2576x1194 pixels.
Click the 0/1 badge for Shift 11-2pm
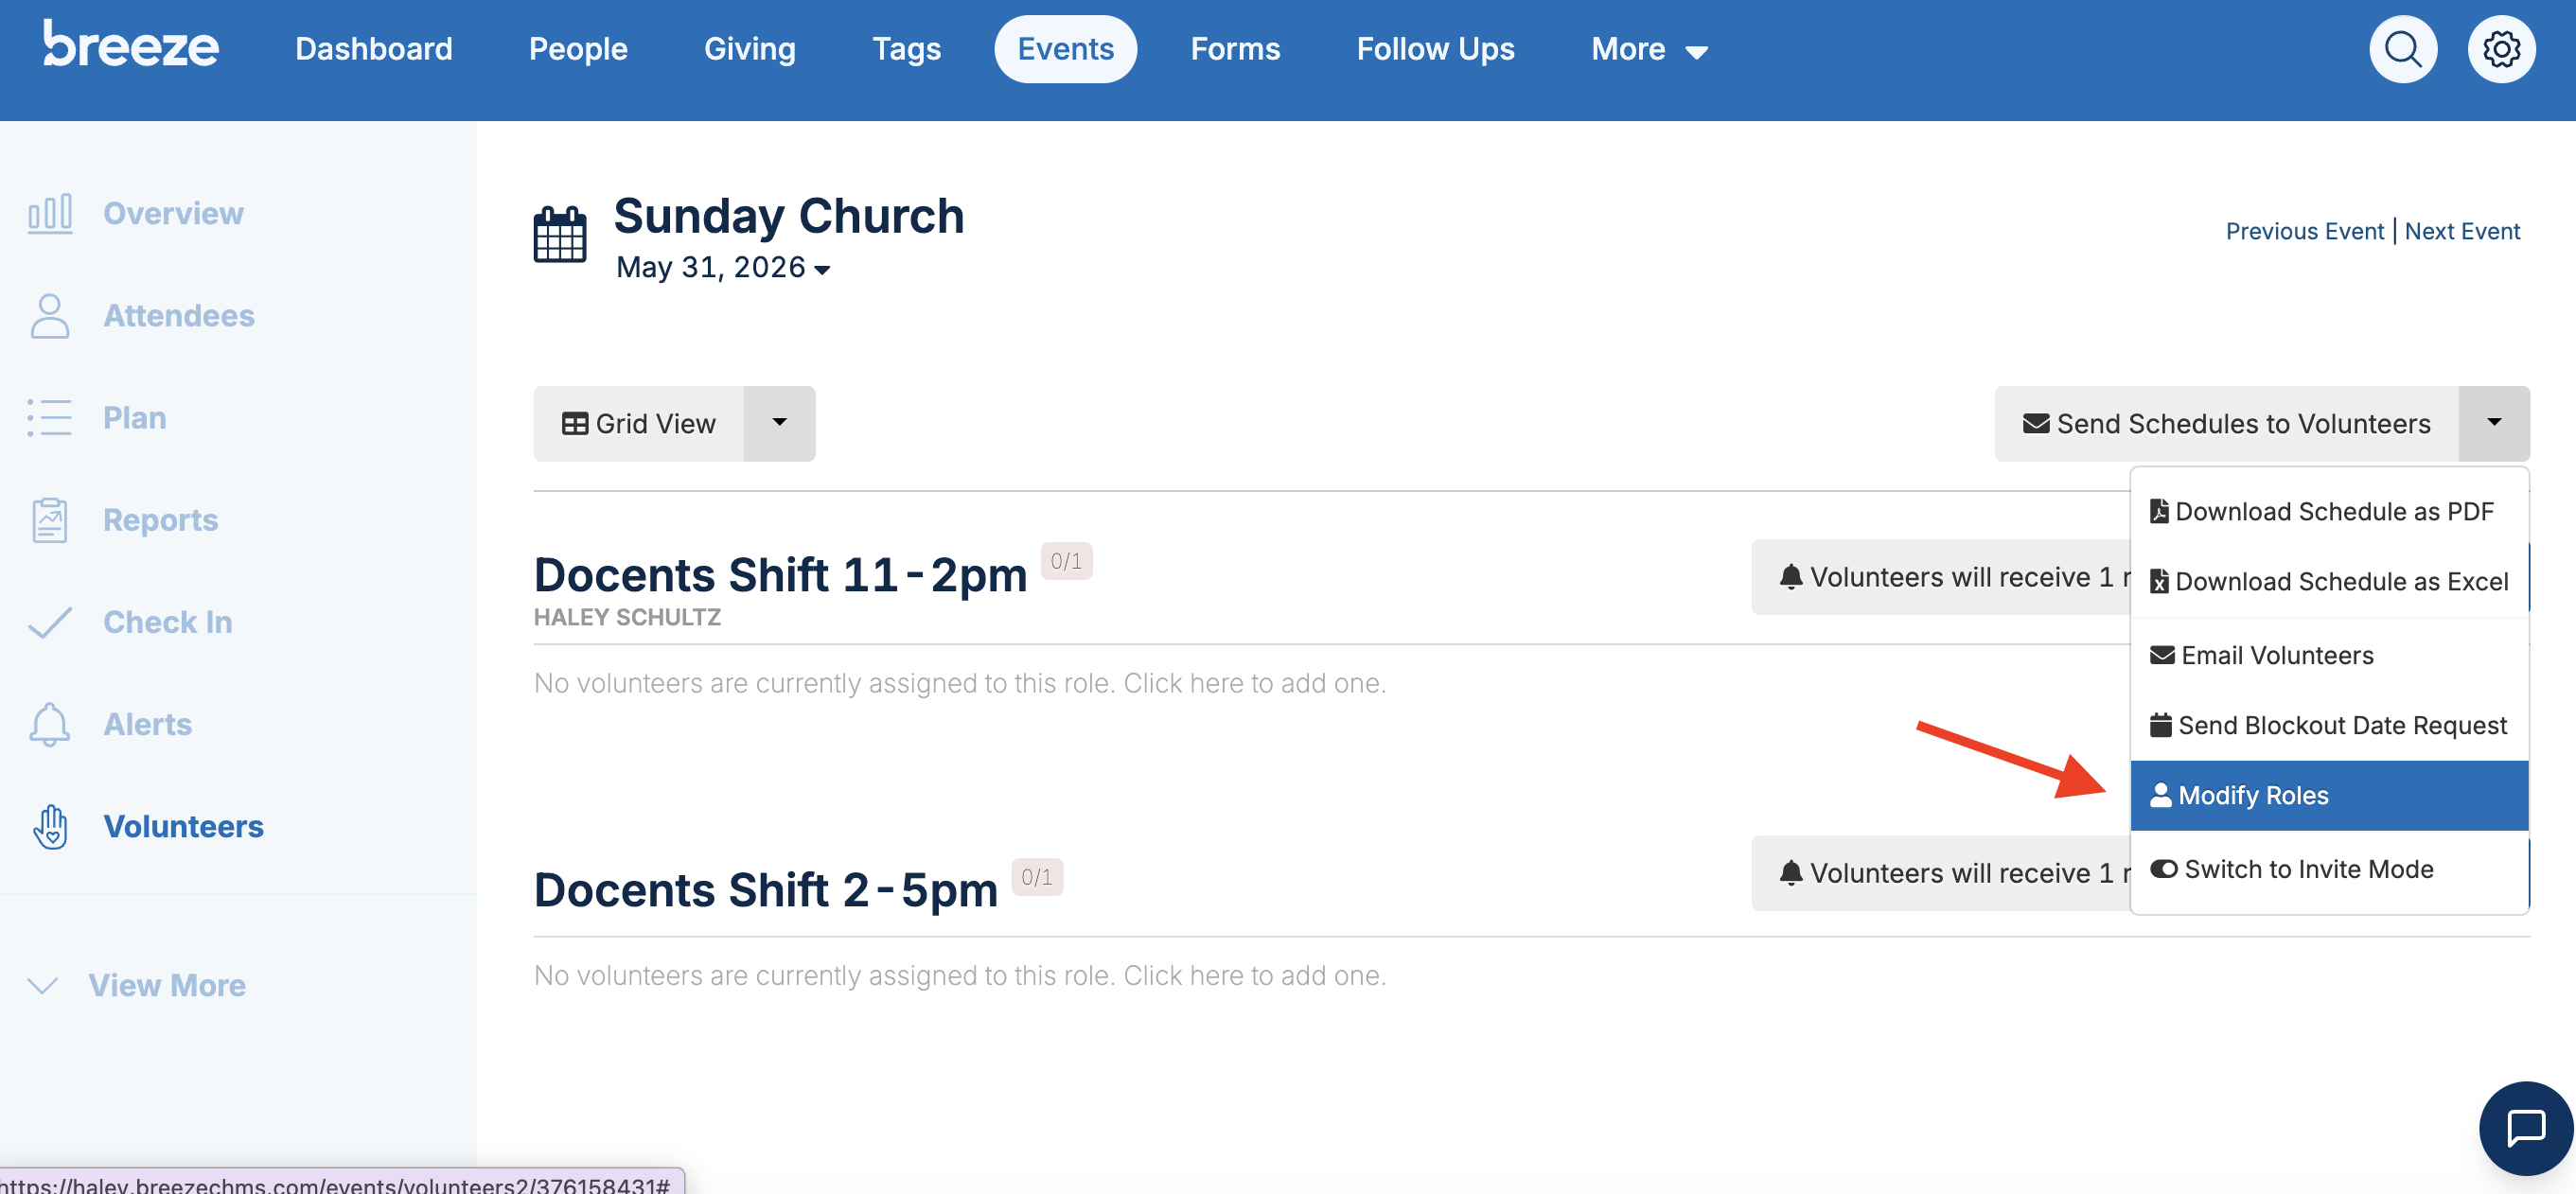tap(1066, 561)
